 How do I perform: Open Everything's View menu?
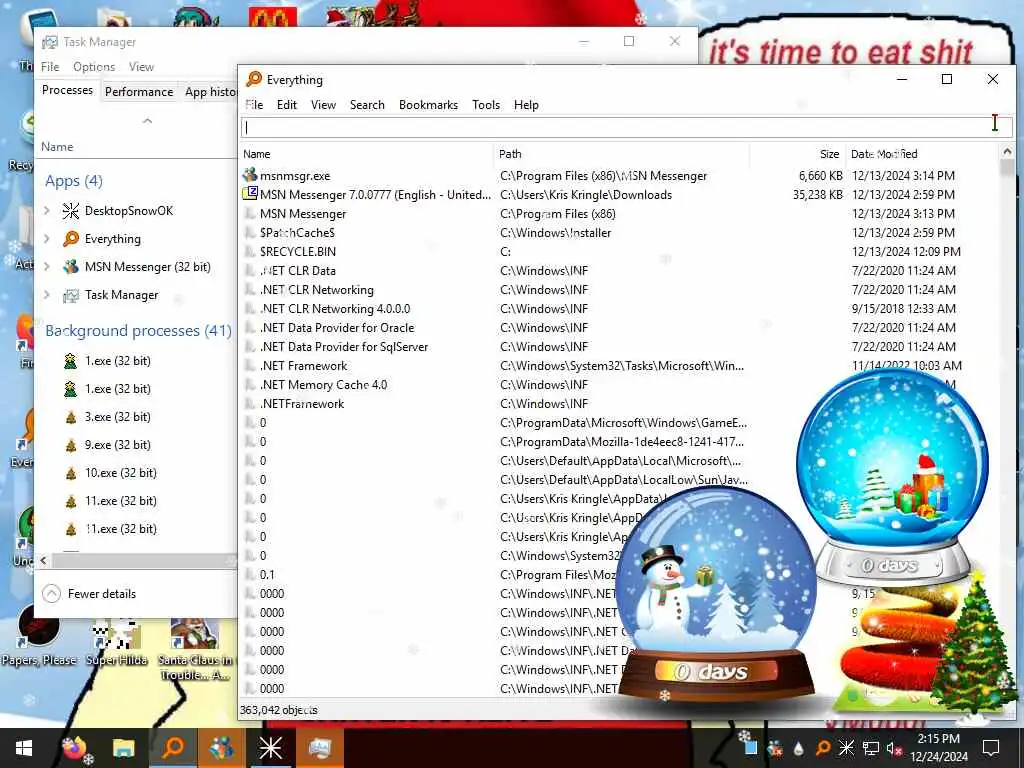coord(323,104)
